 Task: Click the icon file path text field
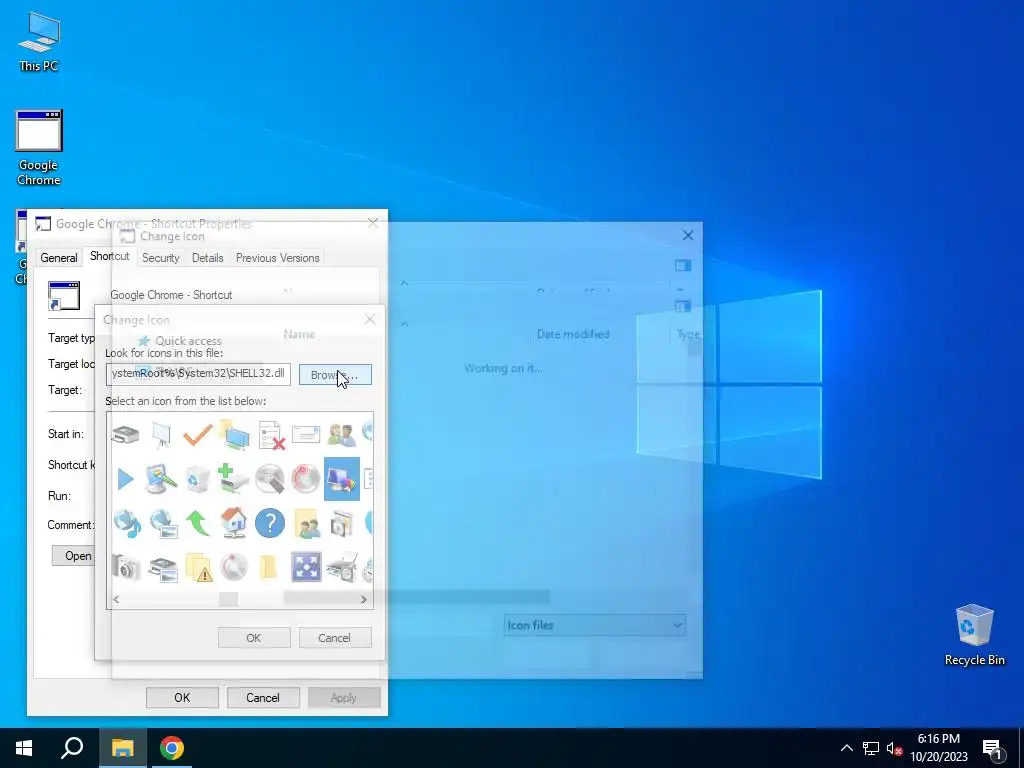pyautogui.click(x=198, y=374)
